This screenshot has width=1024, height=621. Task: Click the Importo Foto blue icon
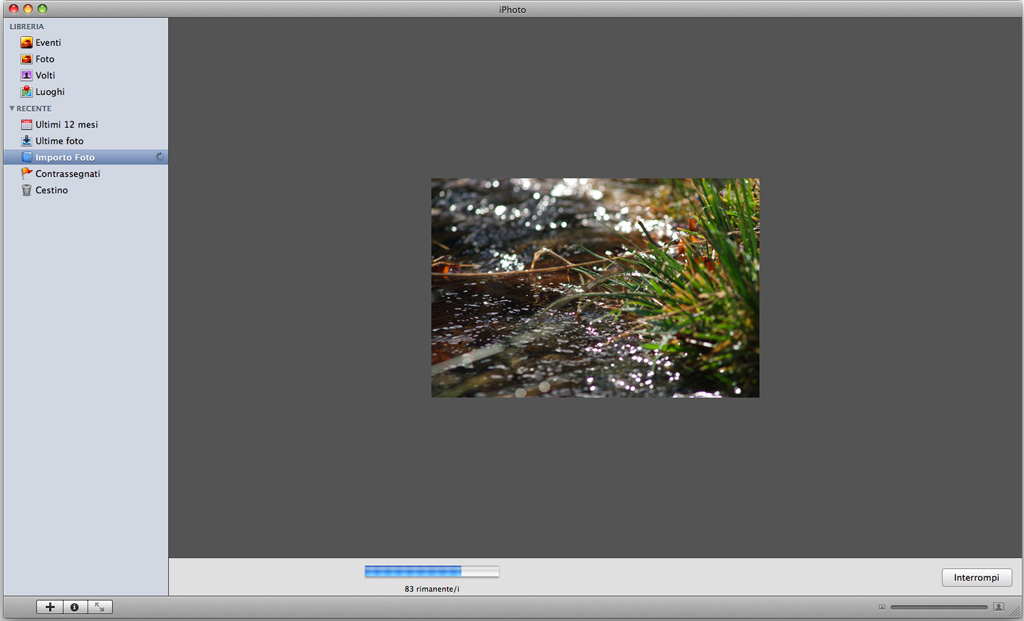pyautogui.click(x=26, y=157)
